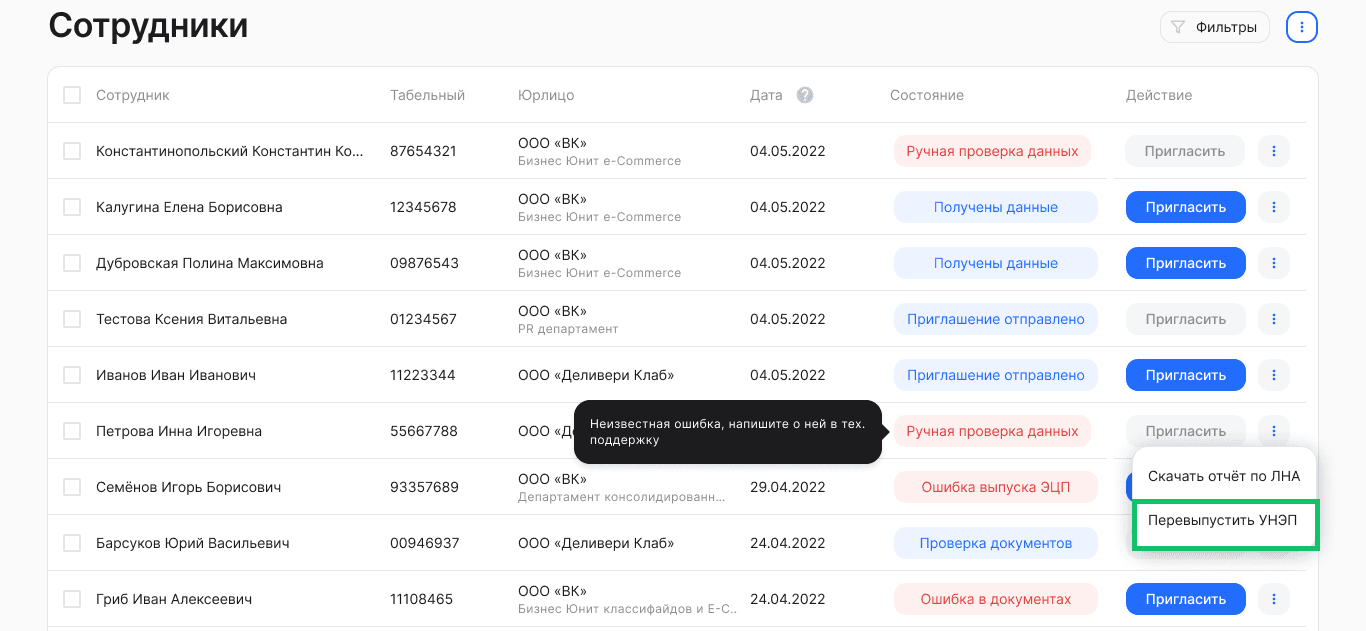Image resolution: width=1366 pixels, height=631 pixels.
Task: Click employee name Семёнов Игорь Борисович
Action: (x=188, y=487)
